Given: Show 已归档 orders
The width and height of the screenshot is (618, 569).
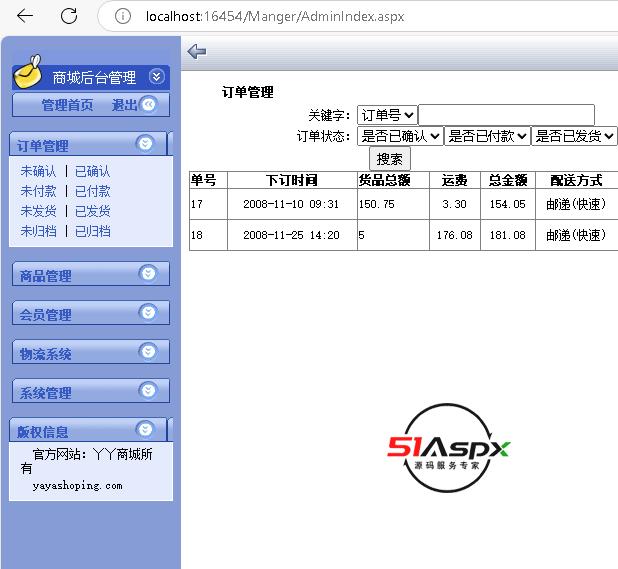Looking at the screenshot, I should 93,231.
